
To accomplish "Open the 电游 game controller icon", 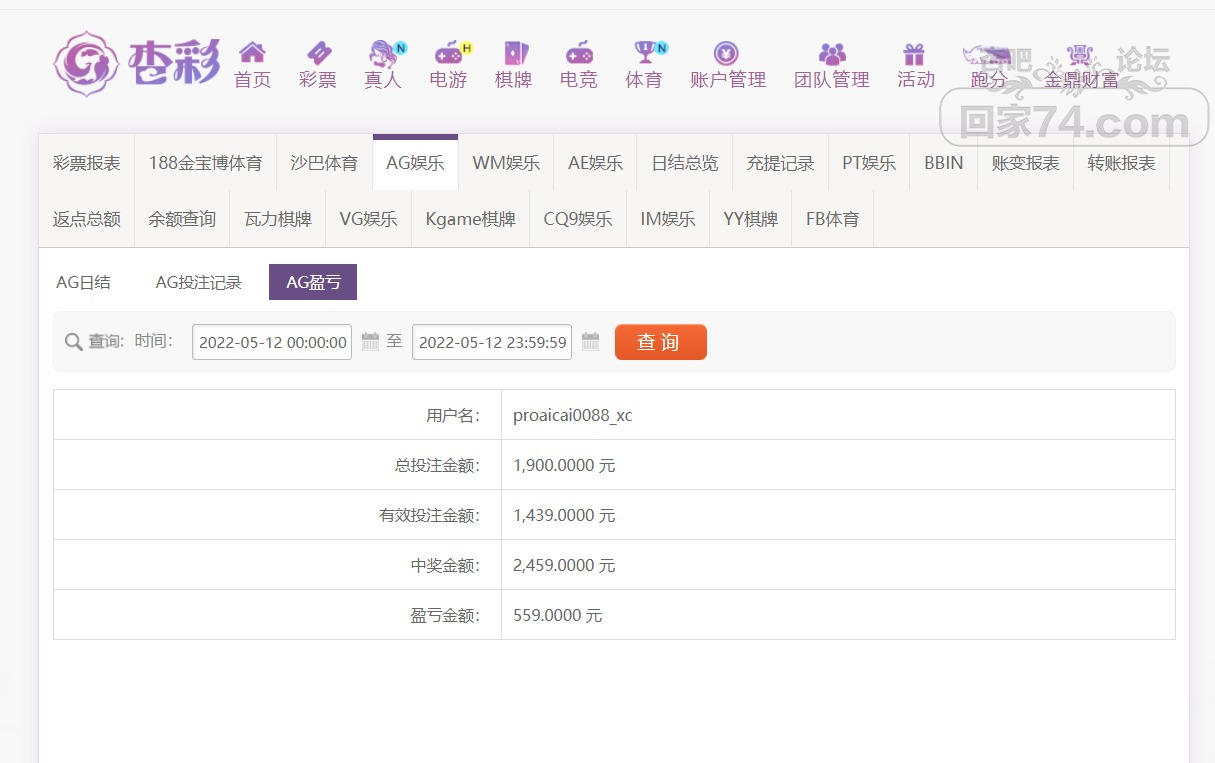I will 450,53.
